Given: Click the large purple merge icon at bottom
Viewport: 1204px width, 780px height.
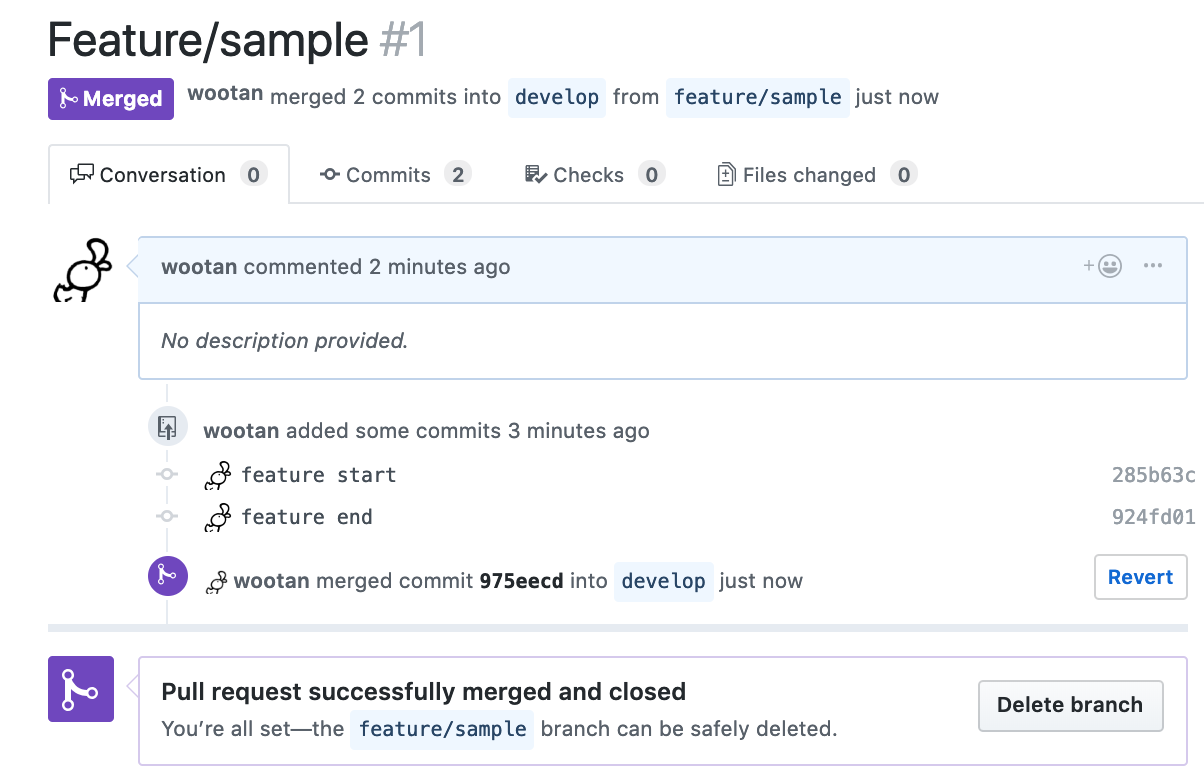Looking at the screenshot, I should click(81, 689).
